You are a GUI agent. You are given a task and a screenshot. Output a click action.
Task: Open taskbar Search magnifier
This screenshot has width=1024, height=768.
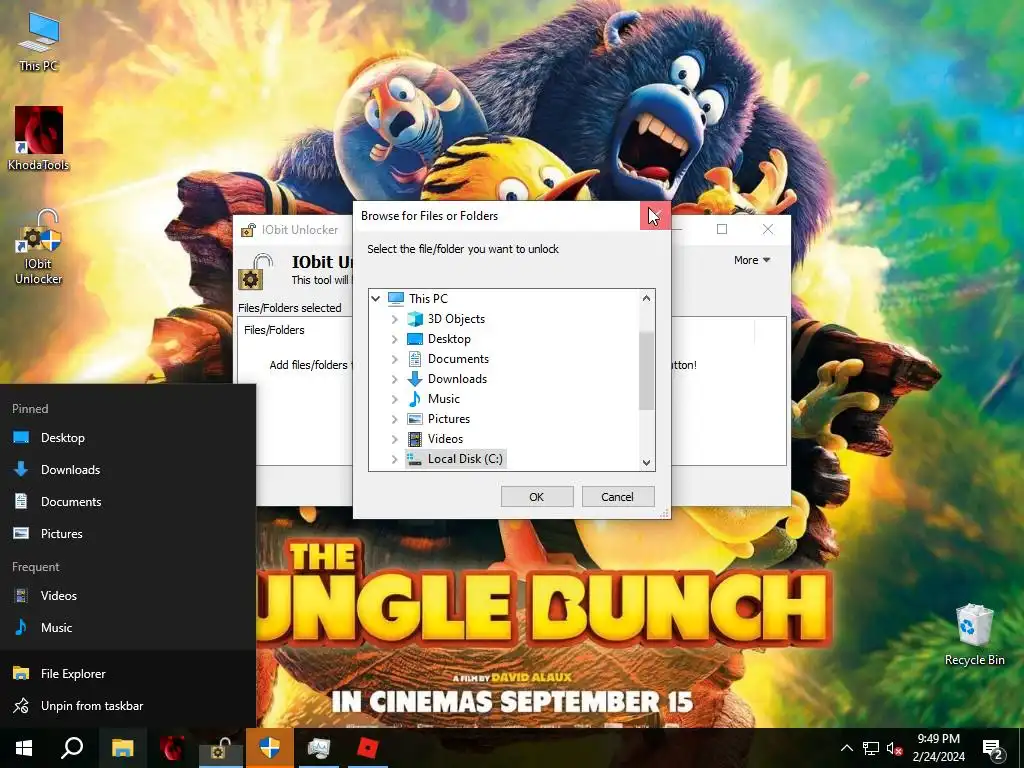[72, 748]
